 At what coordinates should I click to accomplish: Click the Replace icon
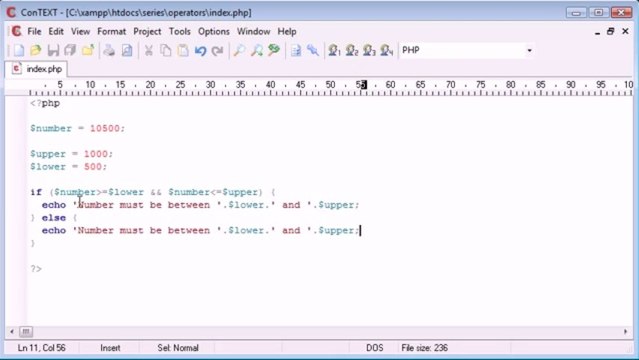coord(274,51)
